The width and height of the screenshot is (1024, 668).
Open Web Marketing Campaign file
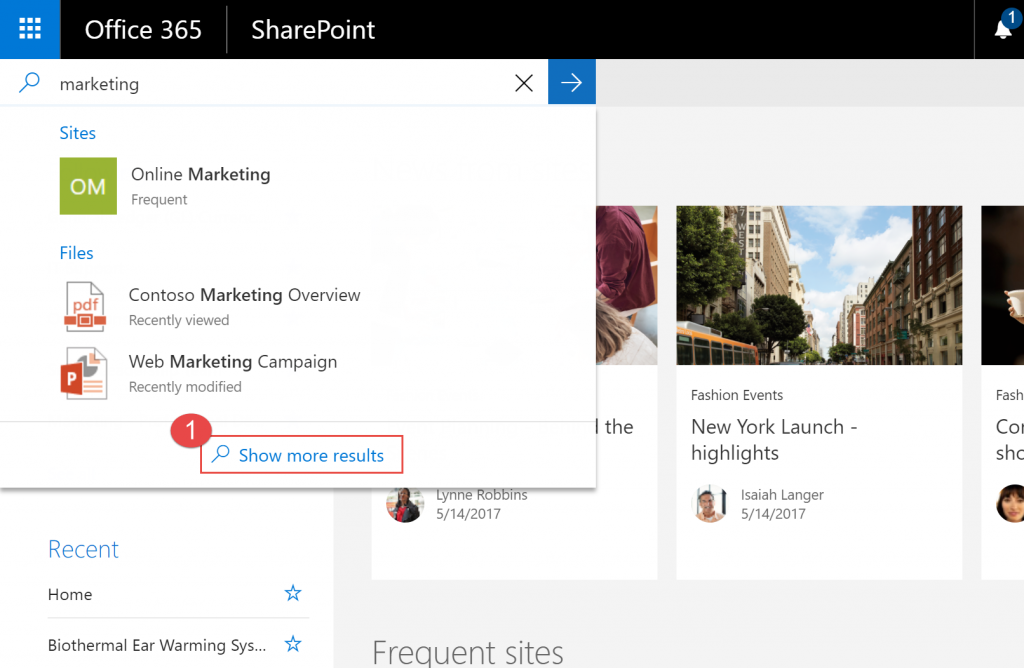[232, 362]
